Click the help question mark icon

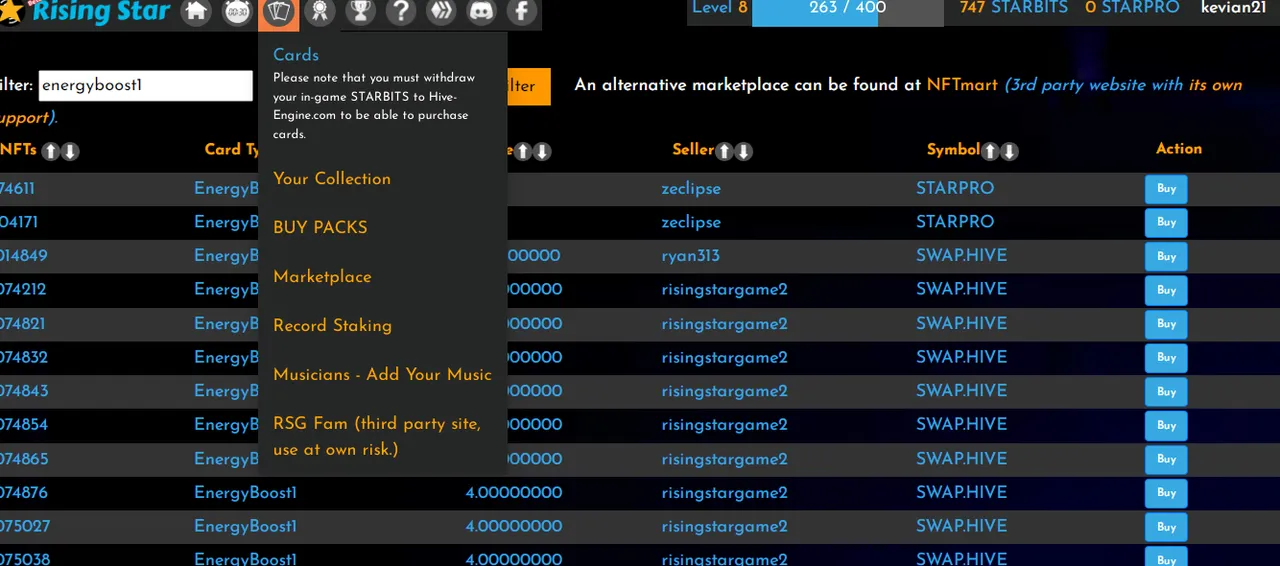(x=400, y=13)
